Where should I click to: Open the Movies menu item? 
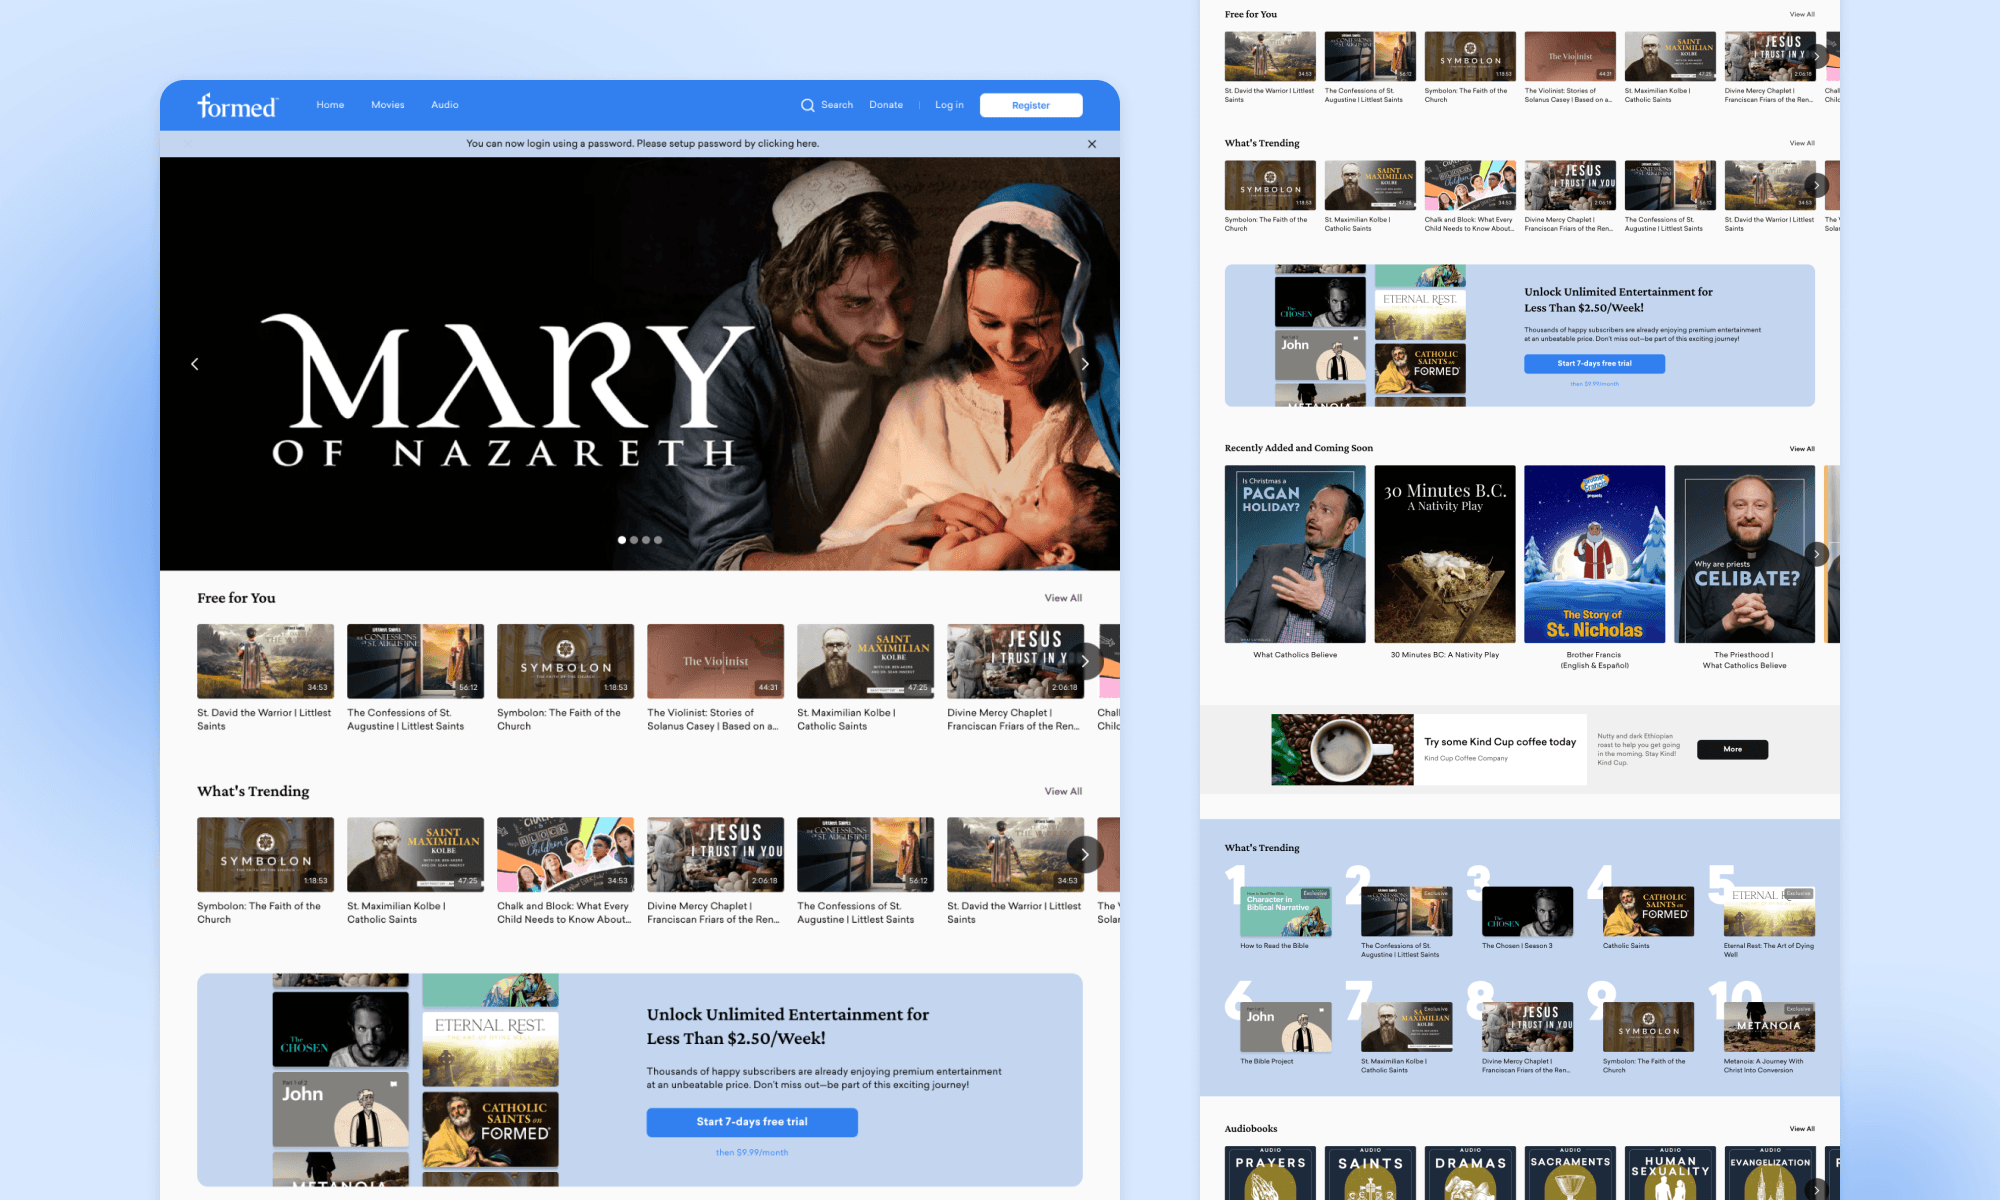387,105
